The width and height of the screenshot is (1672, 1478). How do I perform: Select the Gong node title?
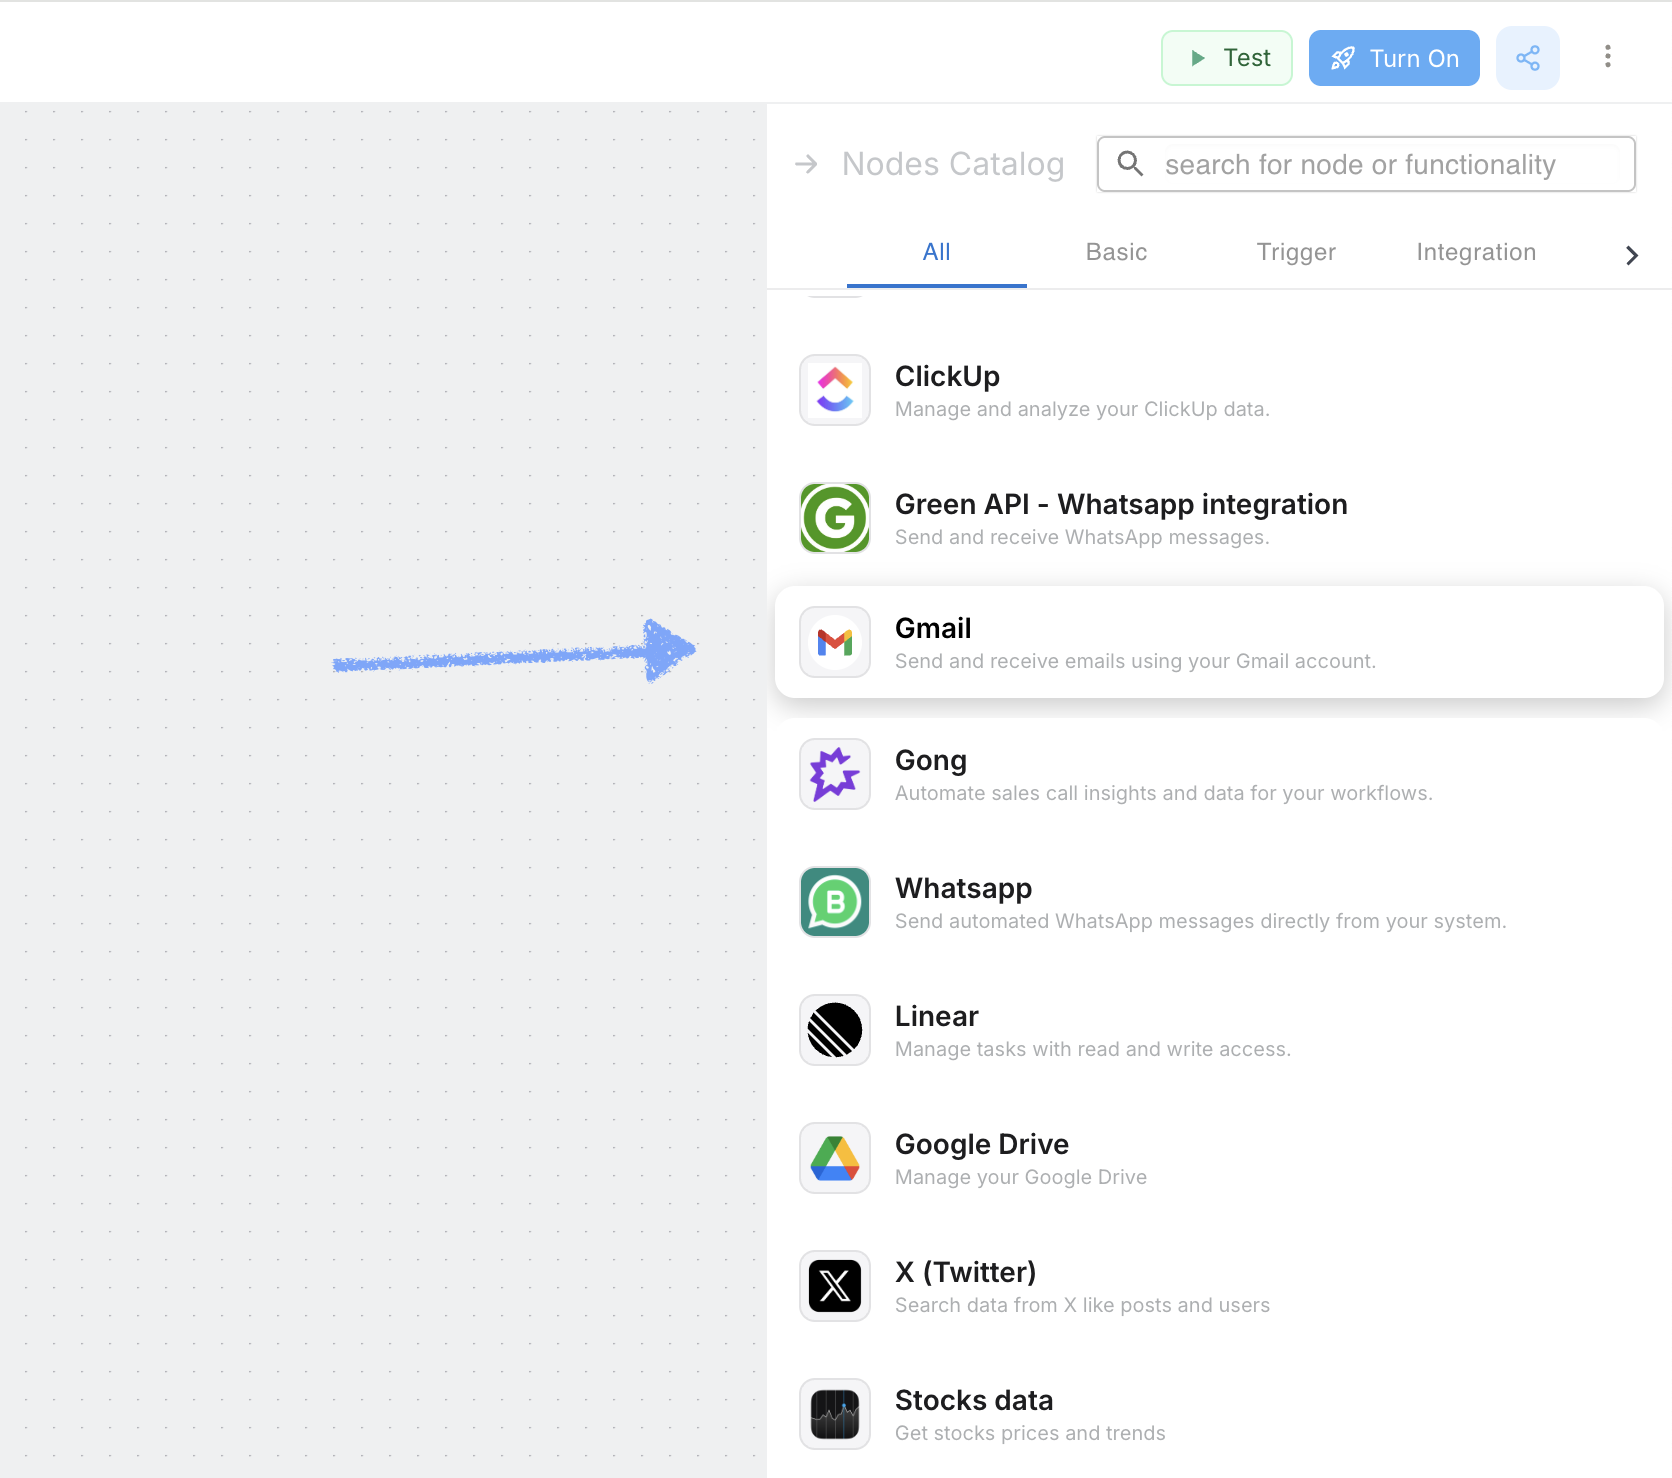[931, 760]
